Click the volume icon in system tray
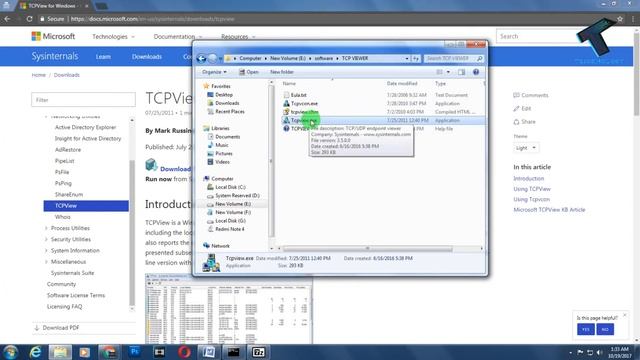The image size is (640, 360). pyautogui.click(x=599, y=352)
